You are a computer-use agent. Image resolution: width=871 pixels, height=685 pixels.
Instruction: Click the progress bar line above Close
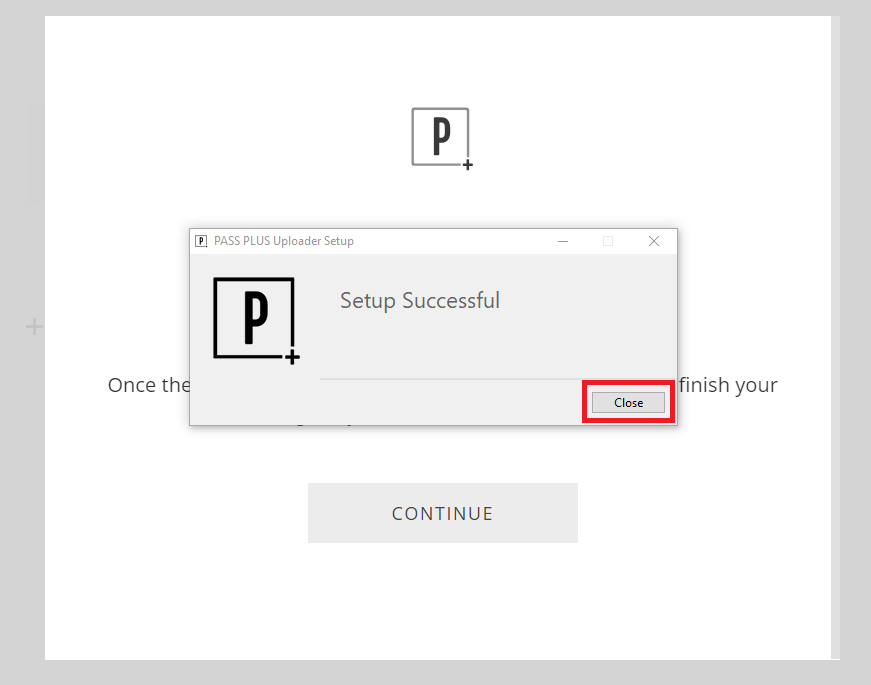490,379
